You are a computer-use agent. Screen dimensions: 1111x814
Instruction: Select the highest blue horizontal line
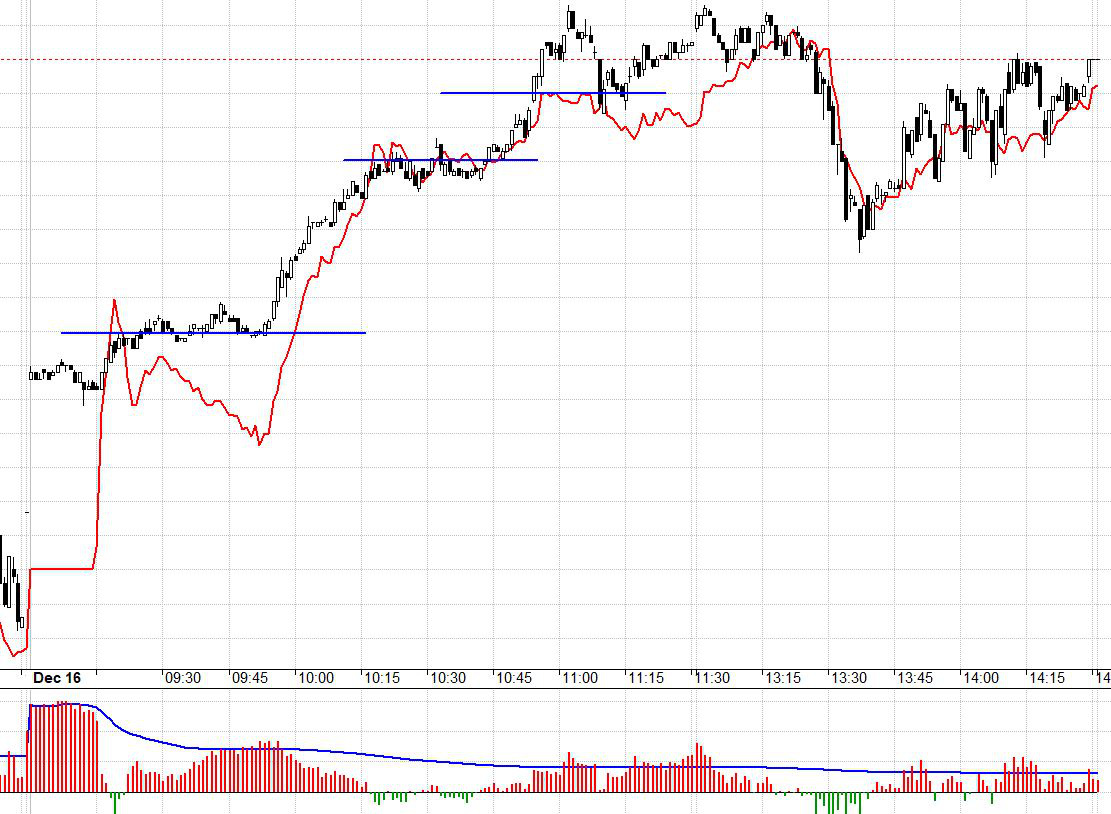coord(553,93)
